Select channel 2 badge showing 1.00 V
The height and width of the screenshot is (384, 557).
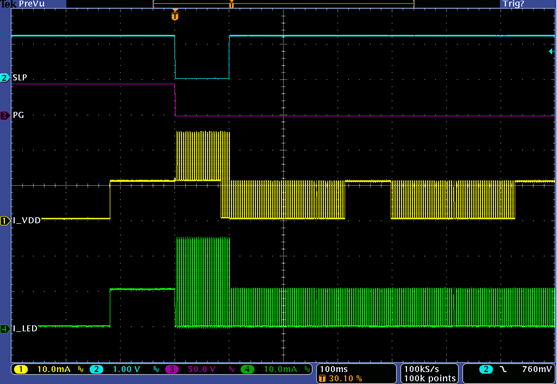click(96, 369)
